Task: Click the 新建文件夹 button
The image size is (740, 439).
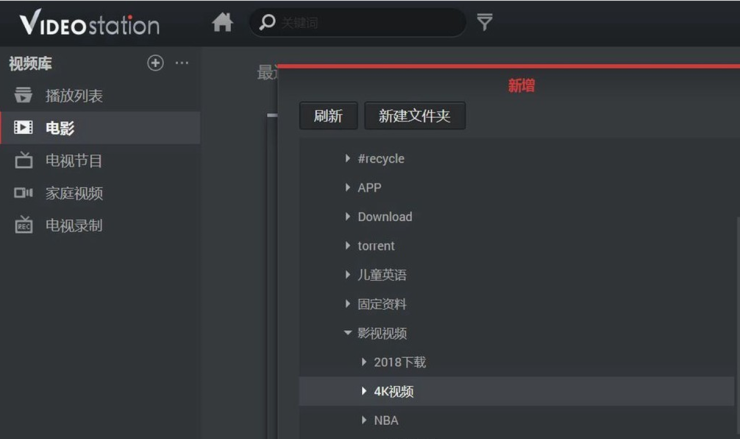Action: click(x=414, y=116)
